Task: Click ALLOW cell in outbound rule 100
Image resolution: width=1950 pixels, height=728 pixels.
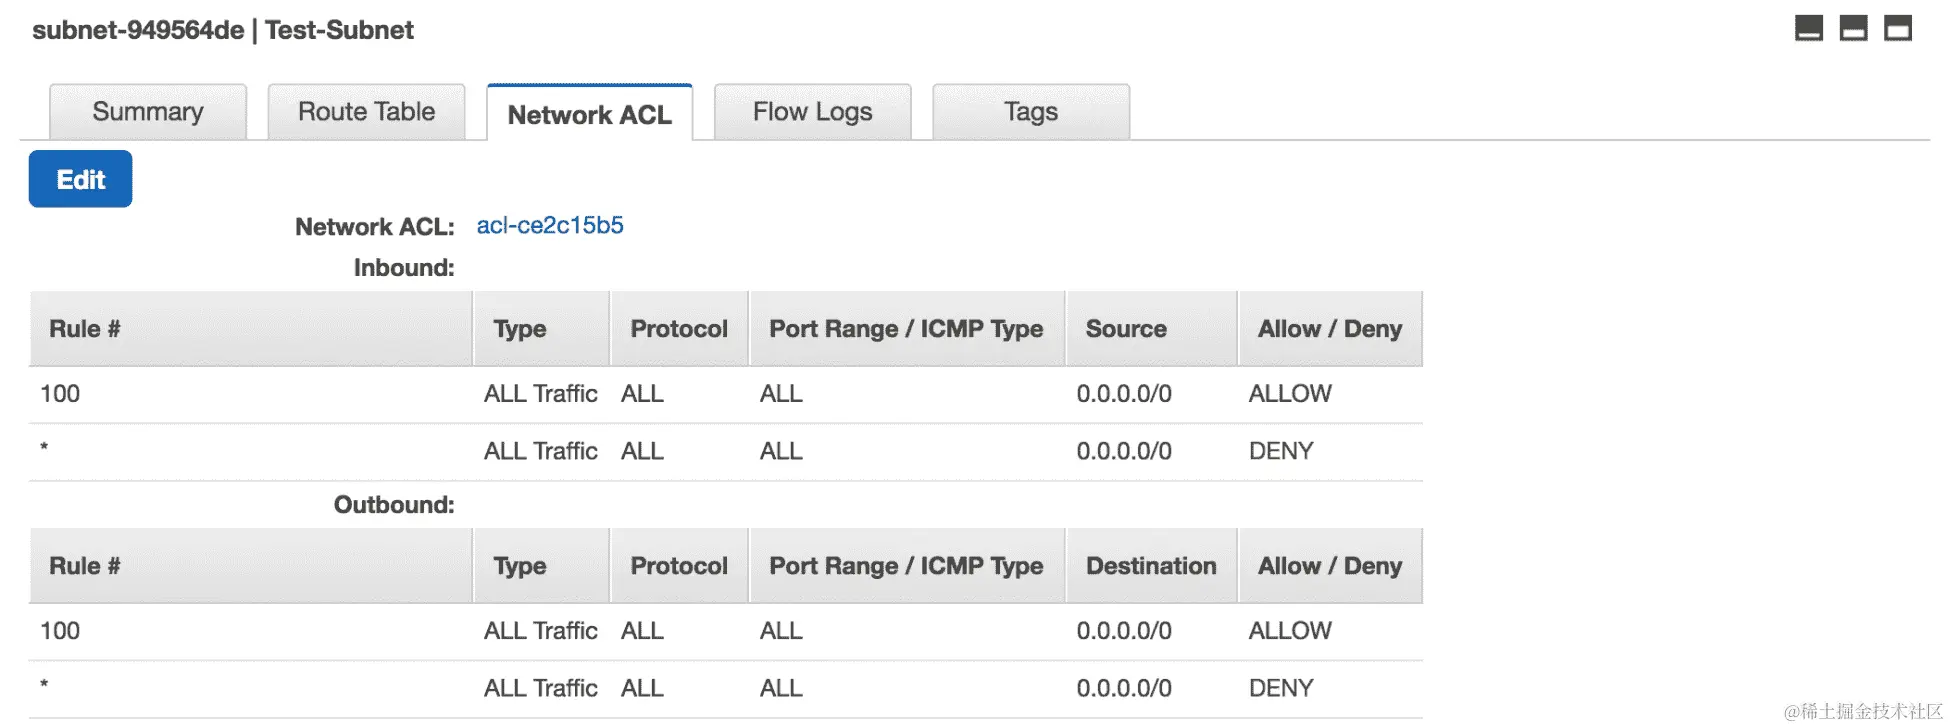Action: pyautogui.click(x=1290, y=631)
